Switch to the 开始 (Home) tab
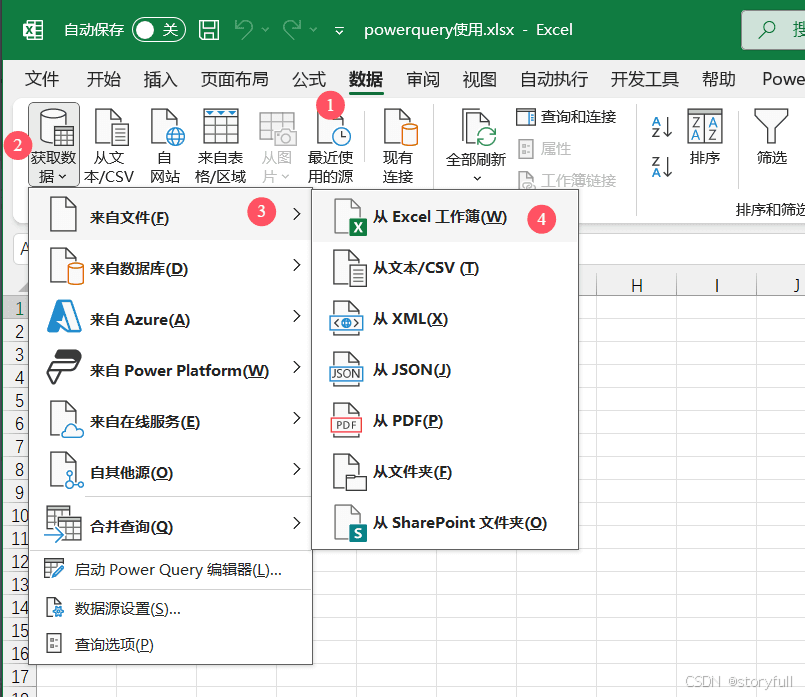Image resolution: width=805 pixels, height=697 pixels. (x=103, y=79)
